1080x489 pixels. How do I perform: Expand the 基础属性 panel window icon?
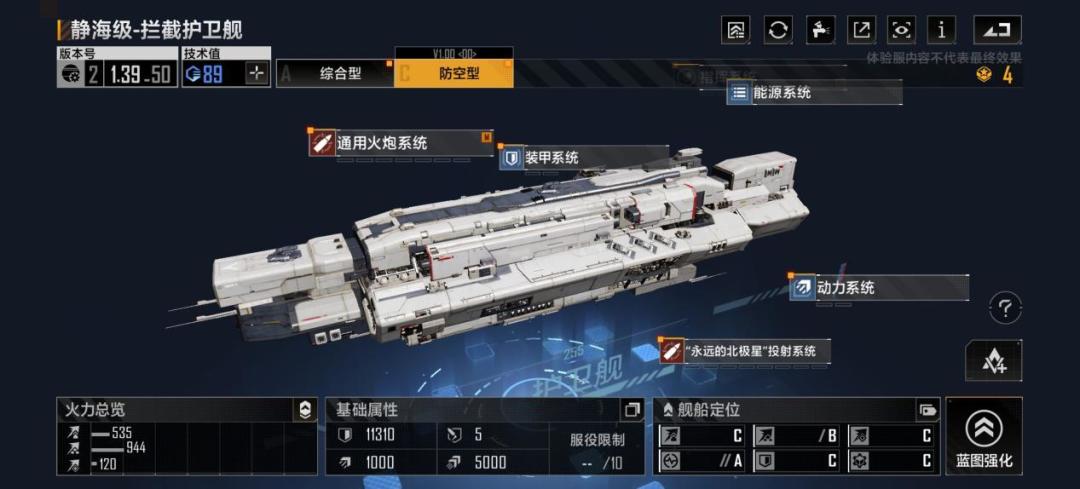coord(632,410)
